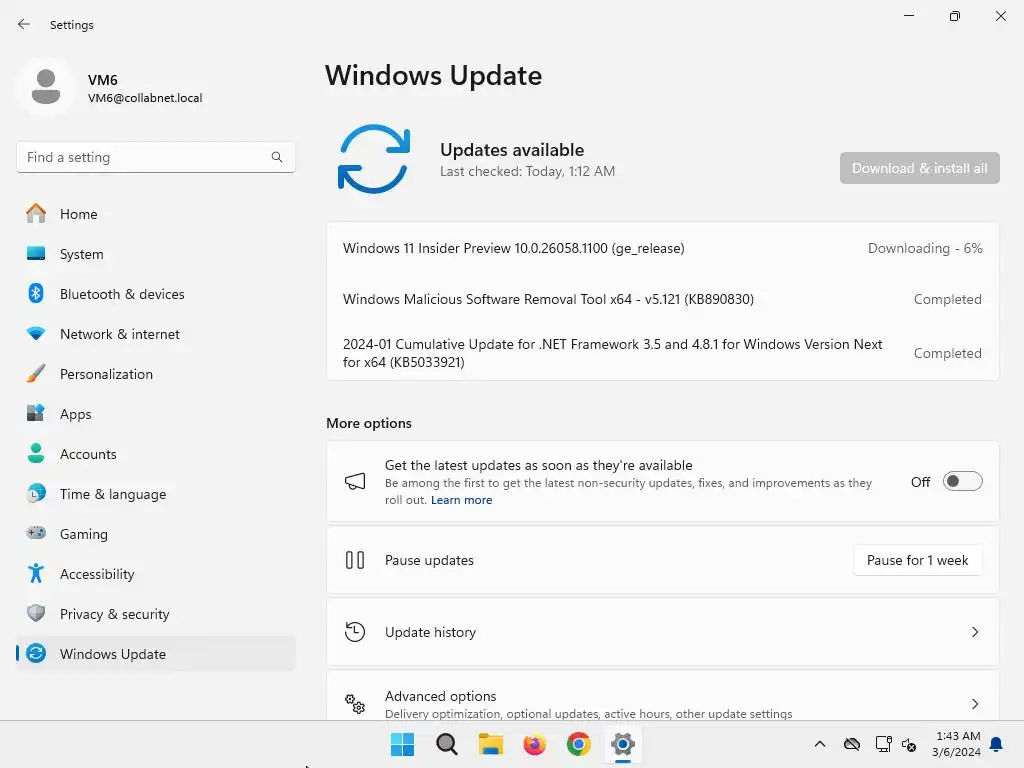The height and width of the screenshot is (768, 1024).
Task: Click Windows 11 Insider Preview 10.0.26058.1100 row
Action: point(663,248)
